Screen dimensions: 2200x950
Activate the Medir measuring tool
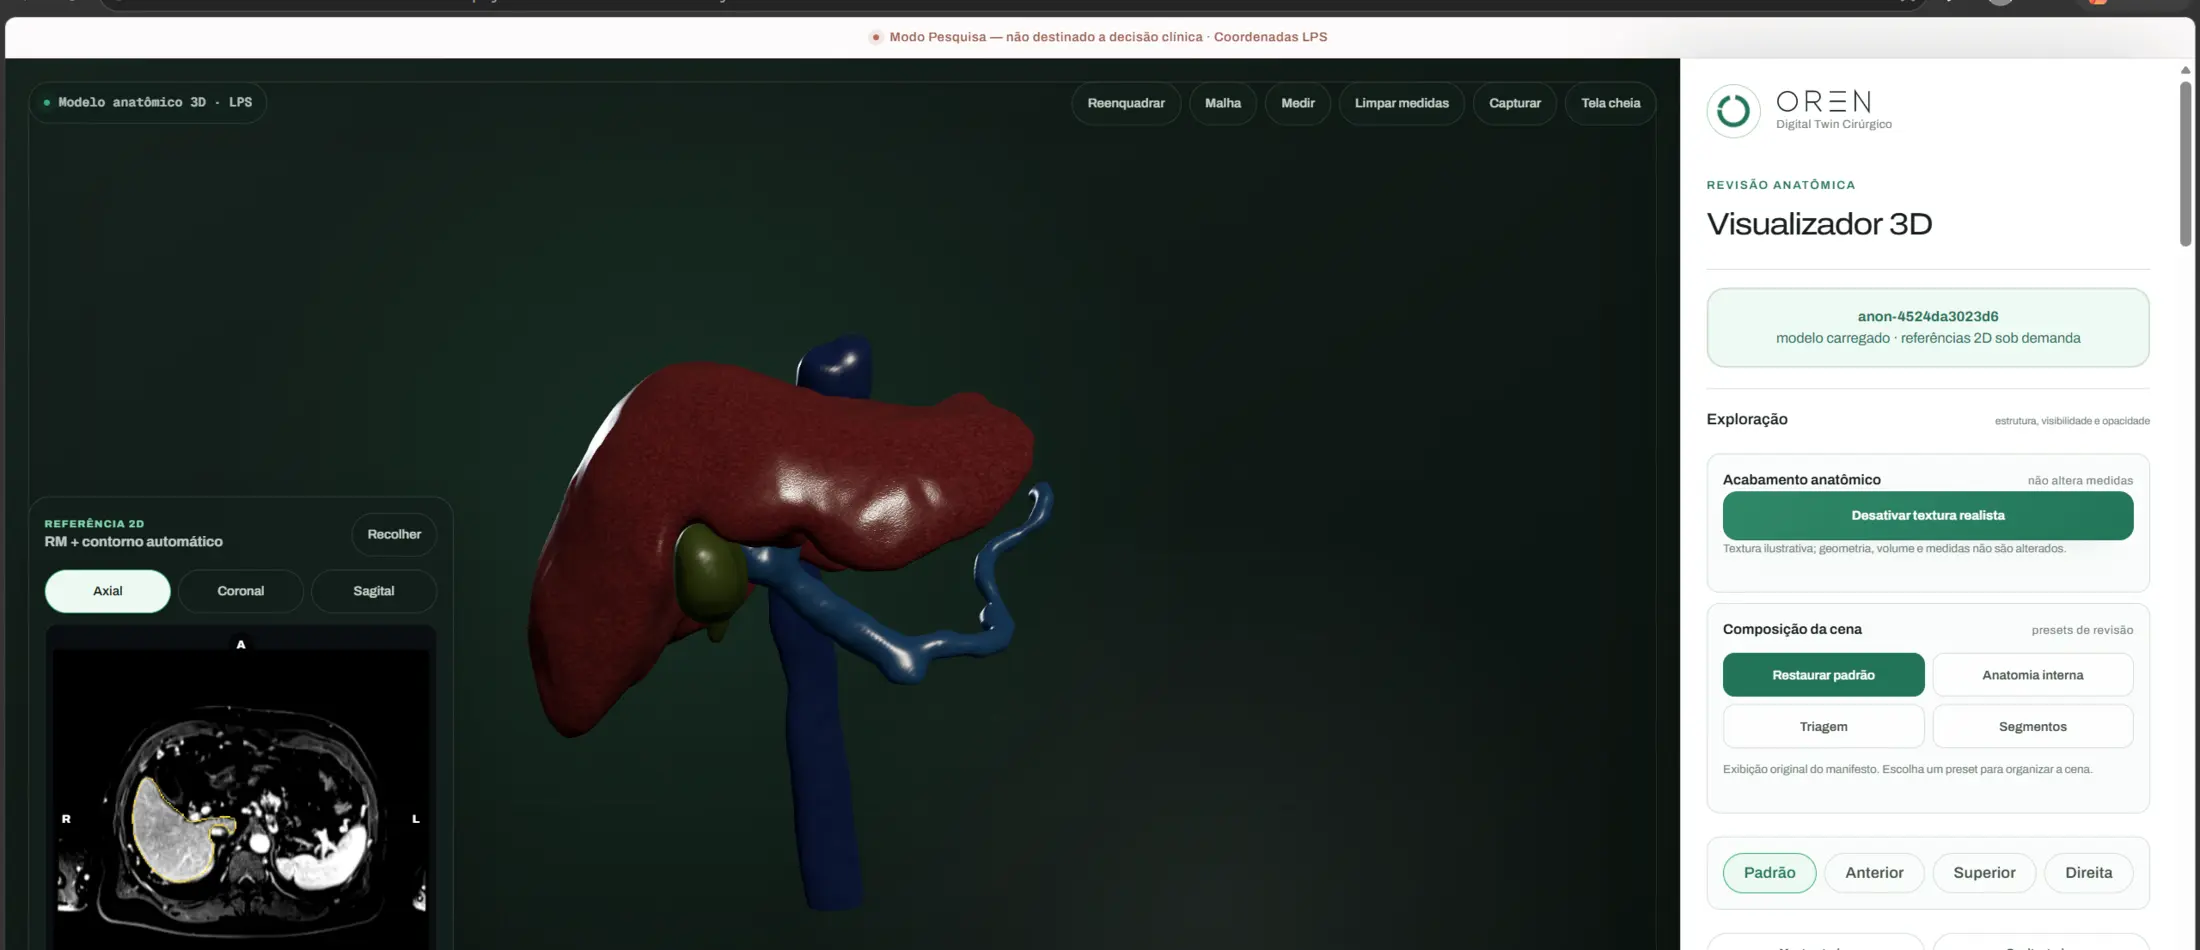point(1297,103)
